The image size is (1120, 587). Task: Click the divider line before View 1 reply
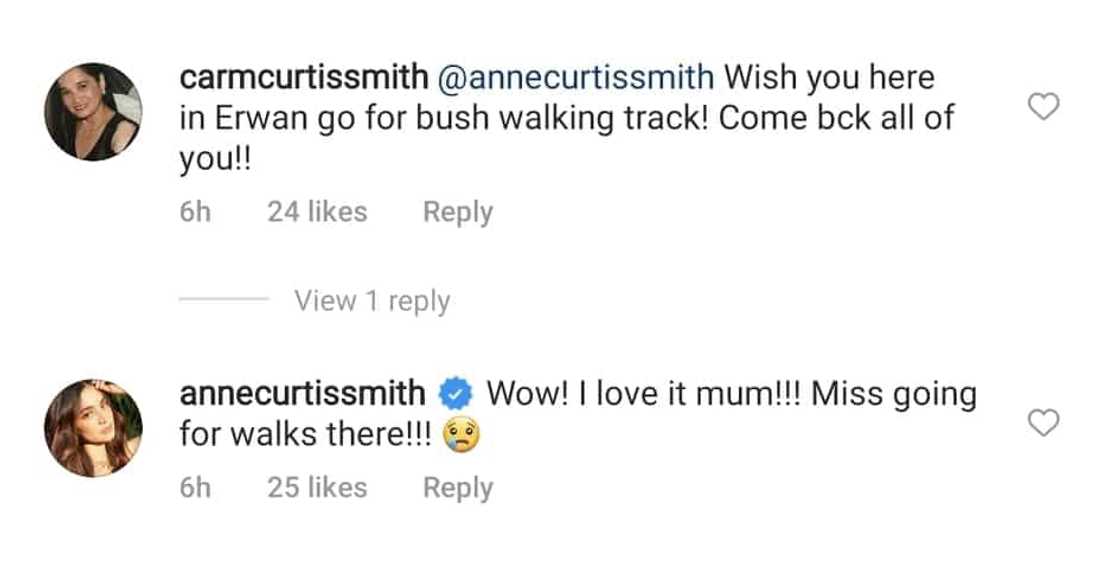(222, 299)
